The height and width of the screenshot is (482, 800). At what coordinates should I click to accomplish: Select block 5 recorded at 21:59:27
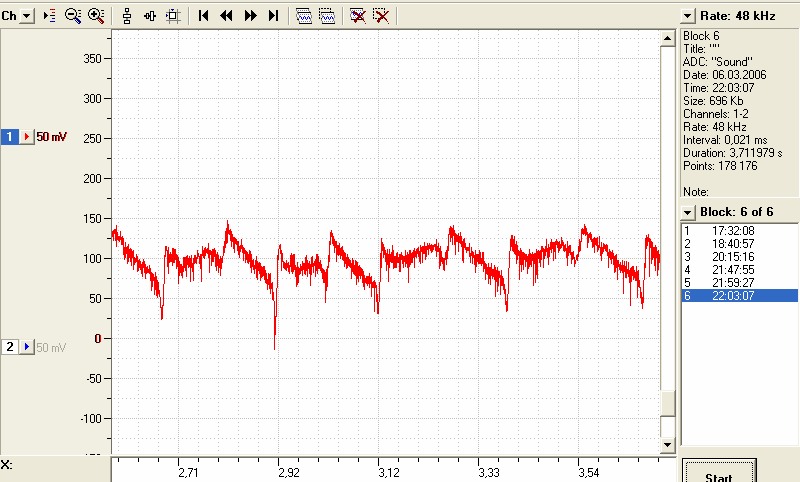click(x=740, y=283)
